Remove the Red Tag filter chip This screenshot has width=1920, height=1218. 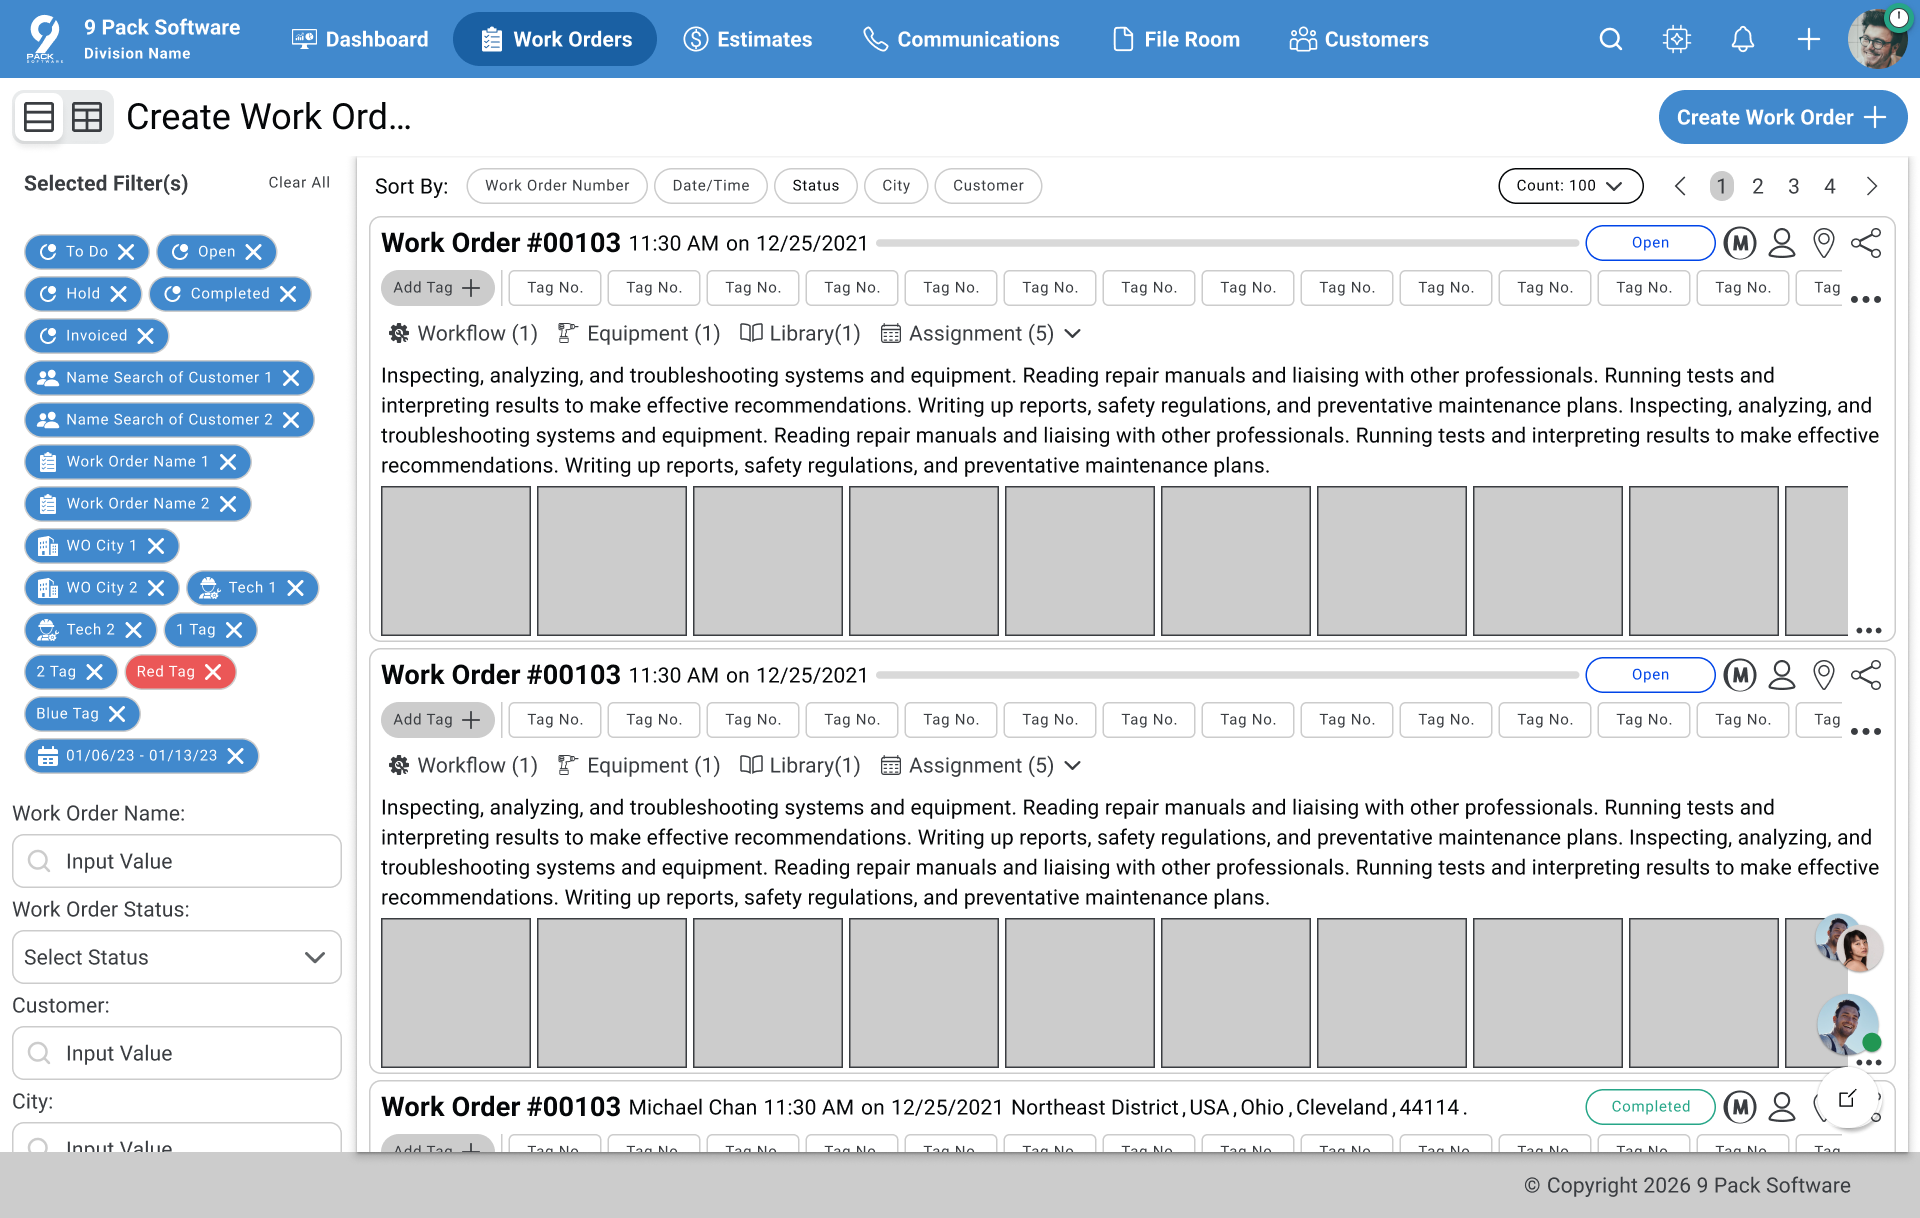pos(213,672)
